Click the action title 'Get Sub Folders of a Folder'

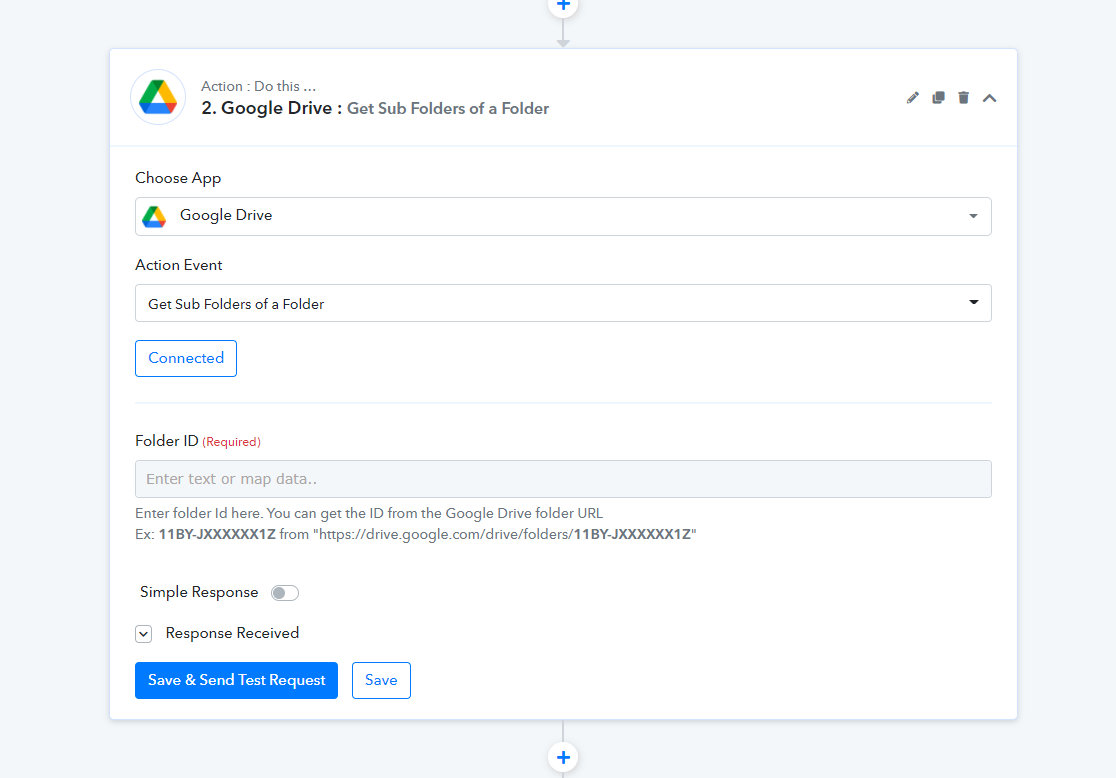448,109
